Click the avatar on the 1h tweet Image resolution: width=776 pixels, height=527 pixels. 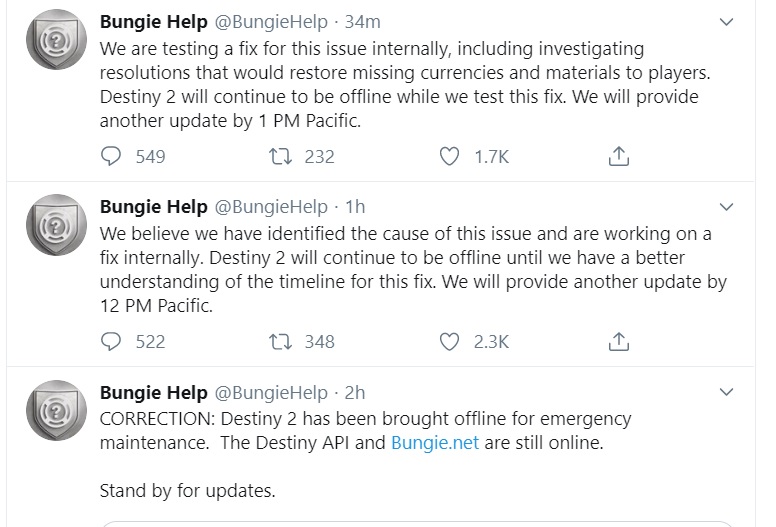click(x=56, y=225)
